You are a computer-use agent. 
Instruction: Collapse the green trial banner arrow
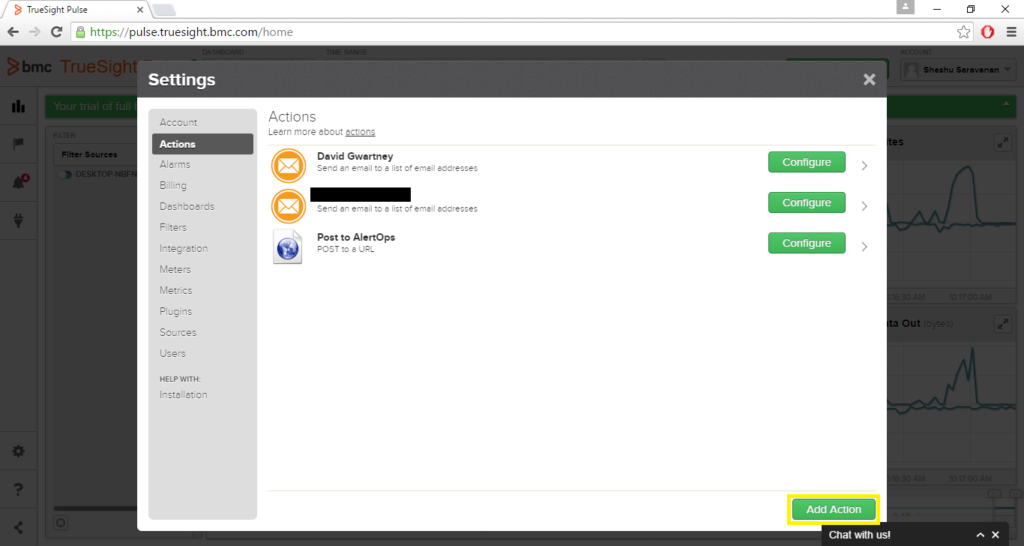(x=1006, y=104)
